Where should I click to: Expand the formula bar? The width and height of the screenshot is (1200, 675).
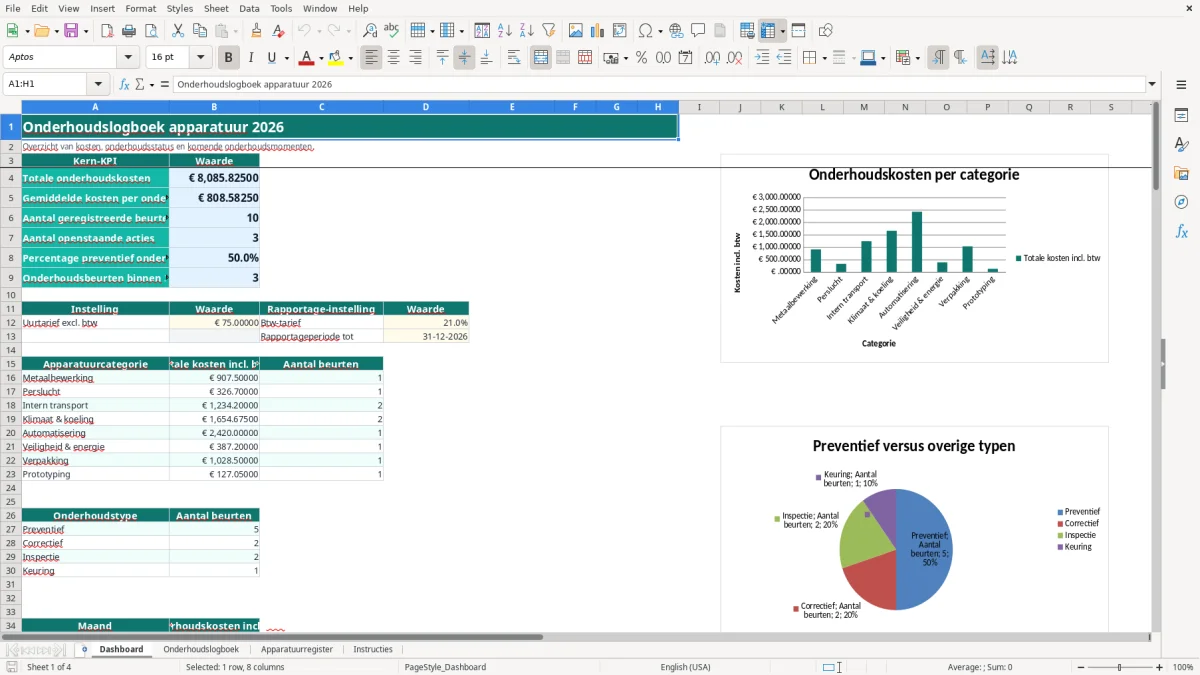[x=1152, y=84]
